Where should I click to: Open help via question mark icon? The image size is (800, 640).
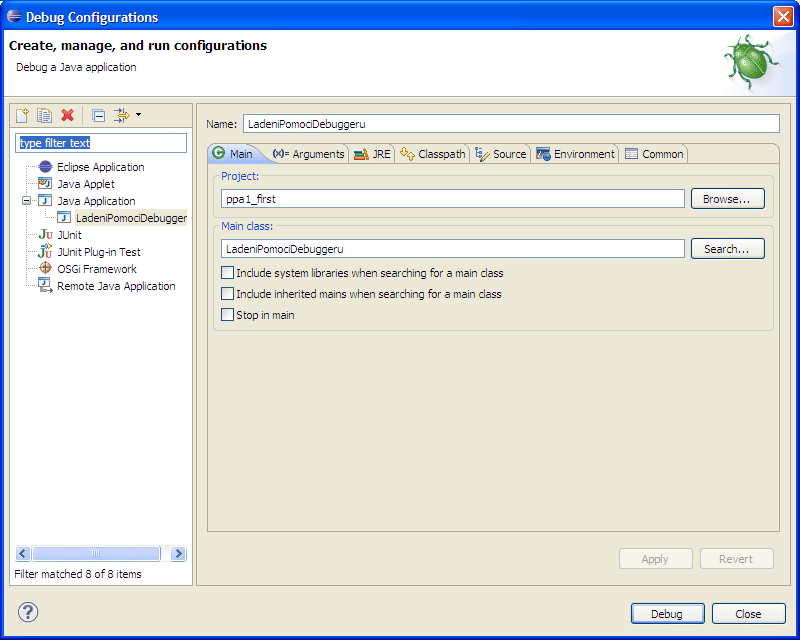(28, 612)
